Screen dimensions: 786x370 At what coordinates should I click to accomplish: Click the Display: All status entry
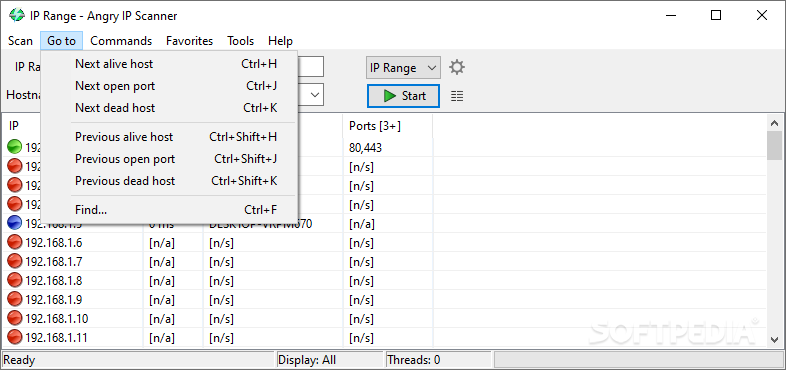click(x=307, y=360)
